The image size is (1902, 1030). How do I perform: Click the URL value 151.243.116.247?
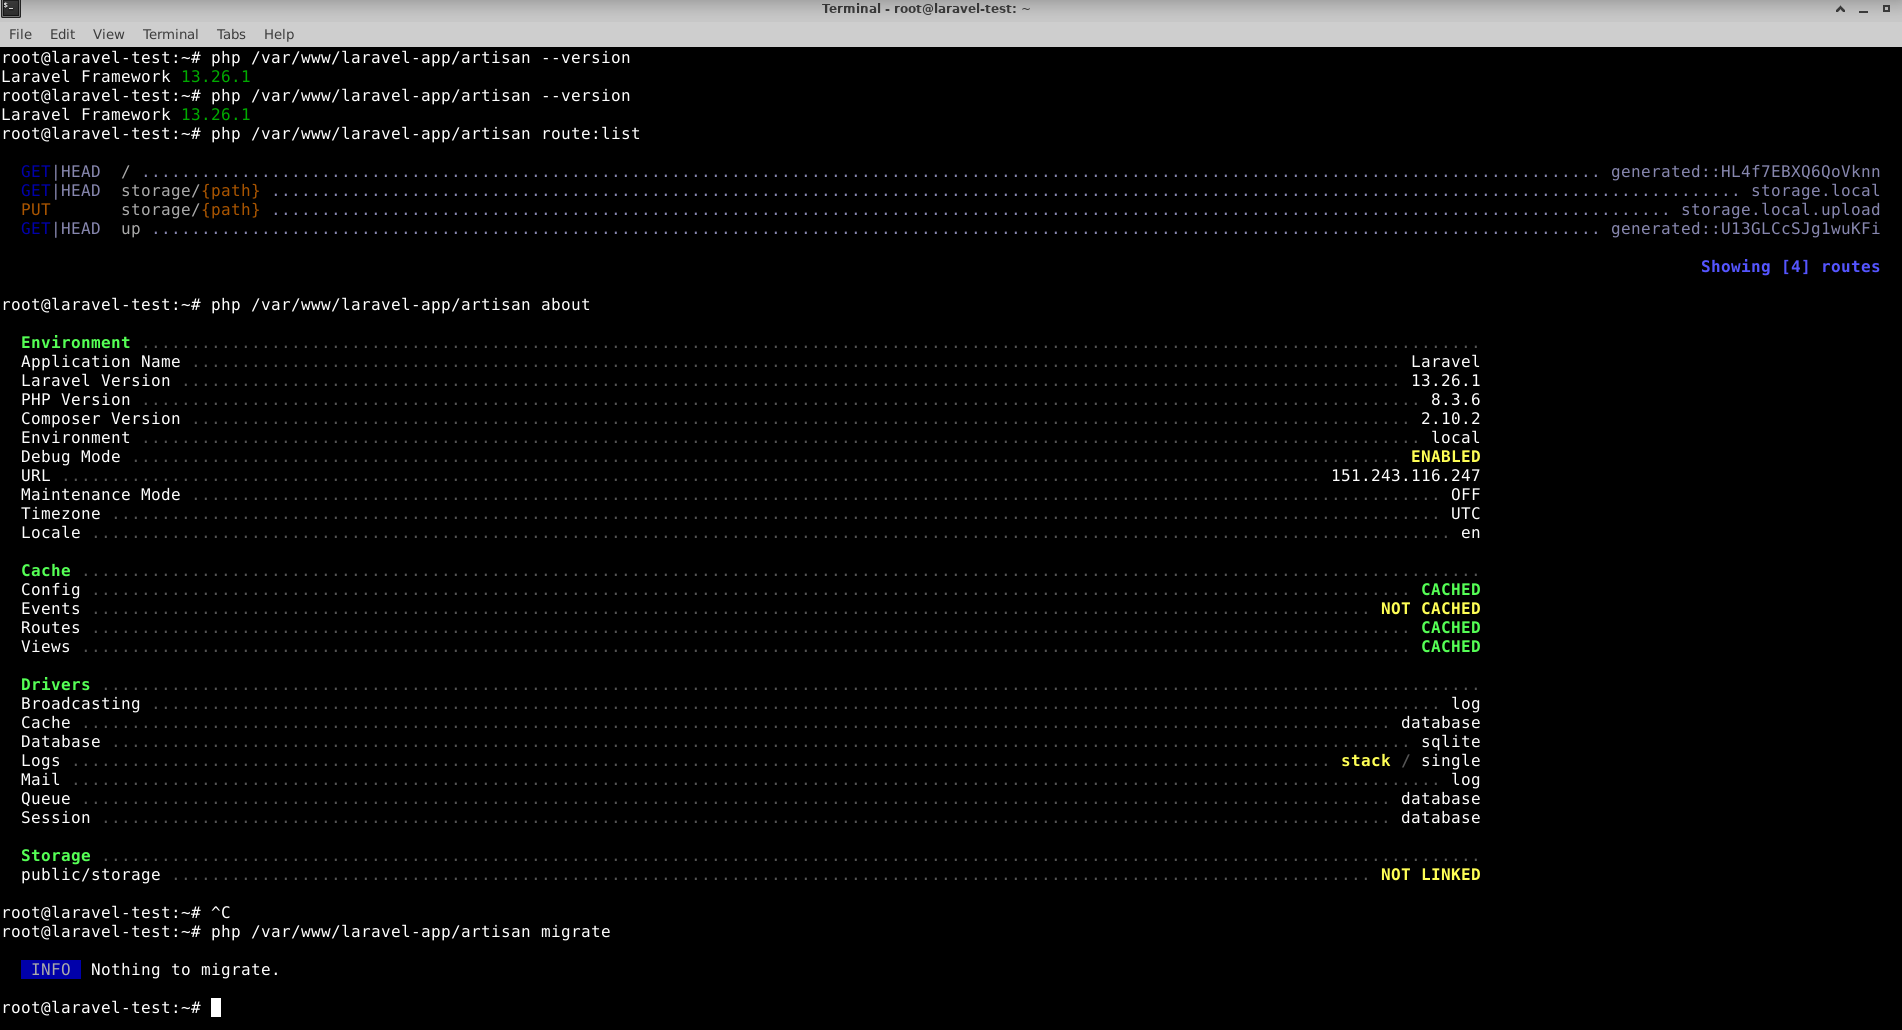(x=1405, y=476)
